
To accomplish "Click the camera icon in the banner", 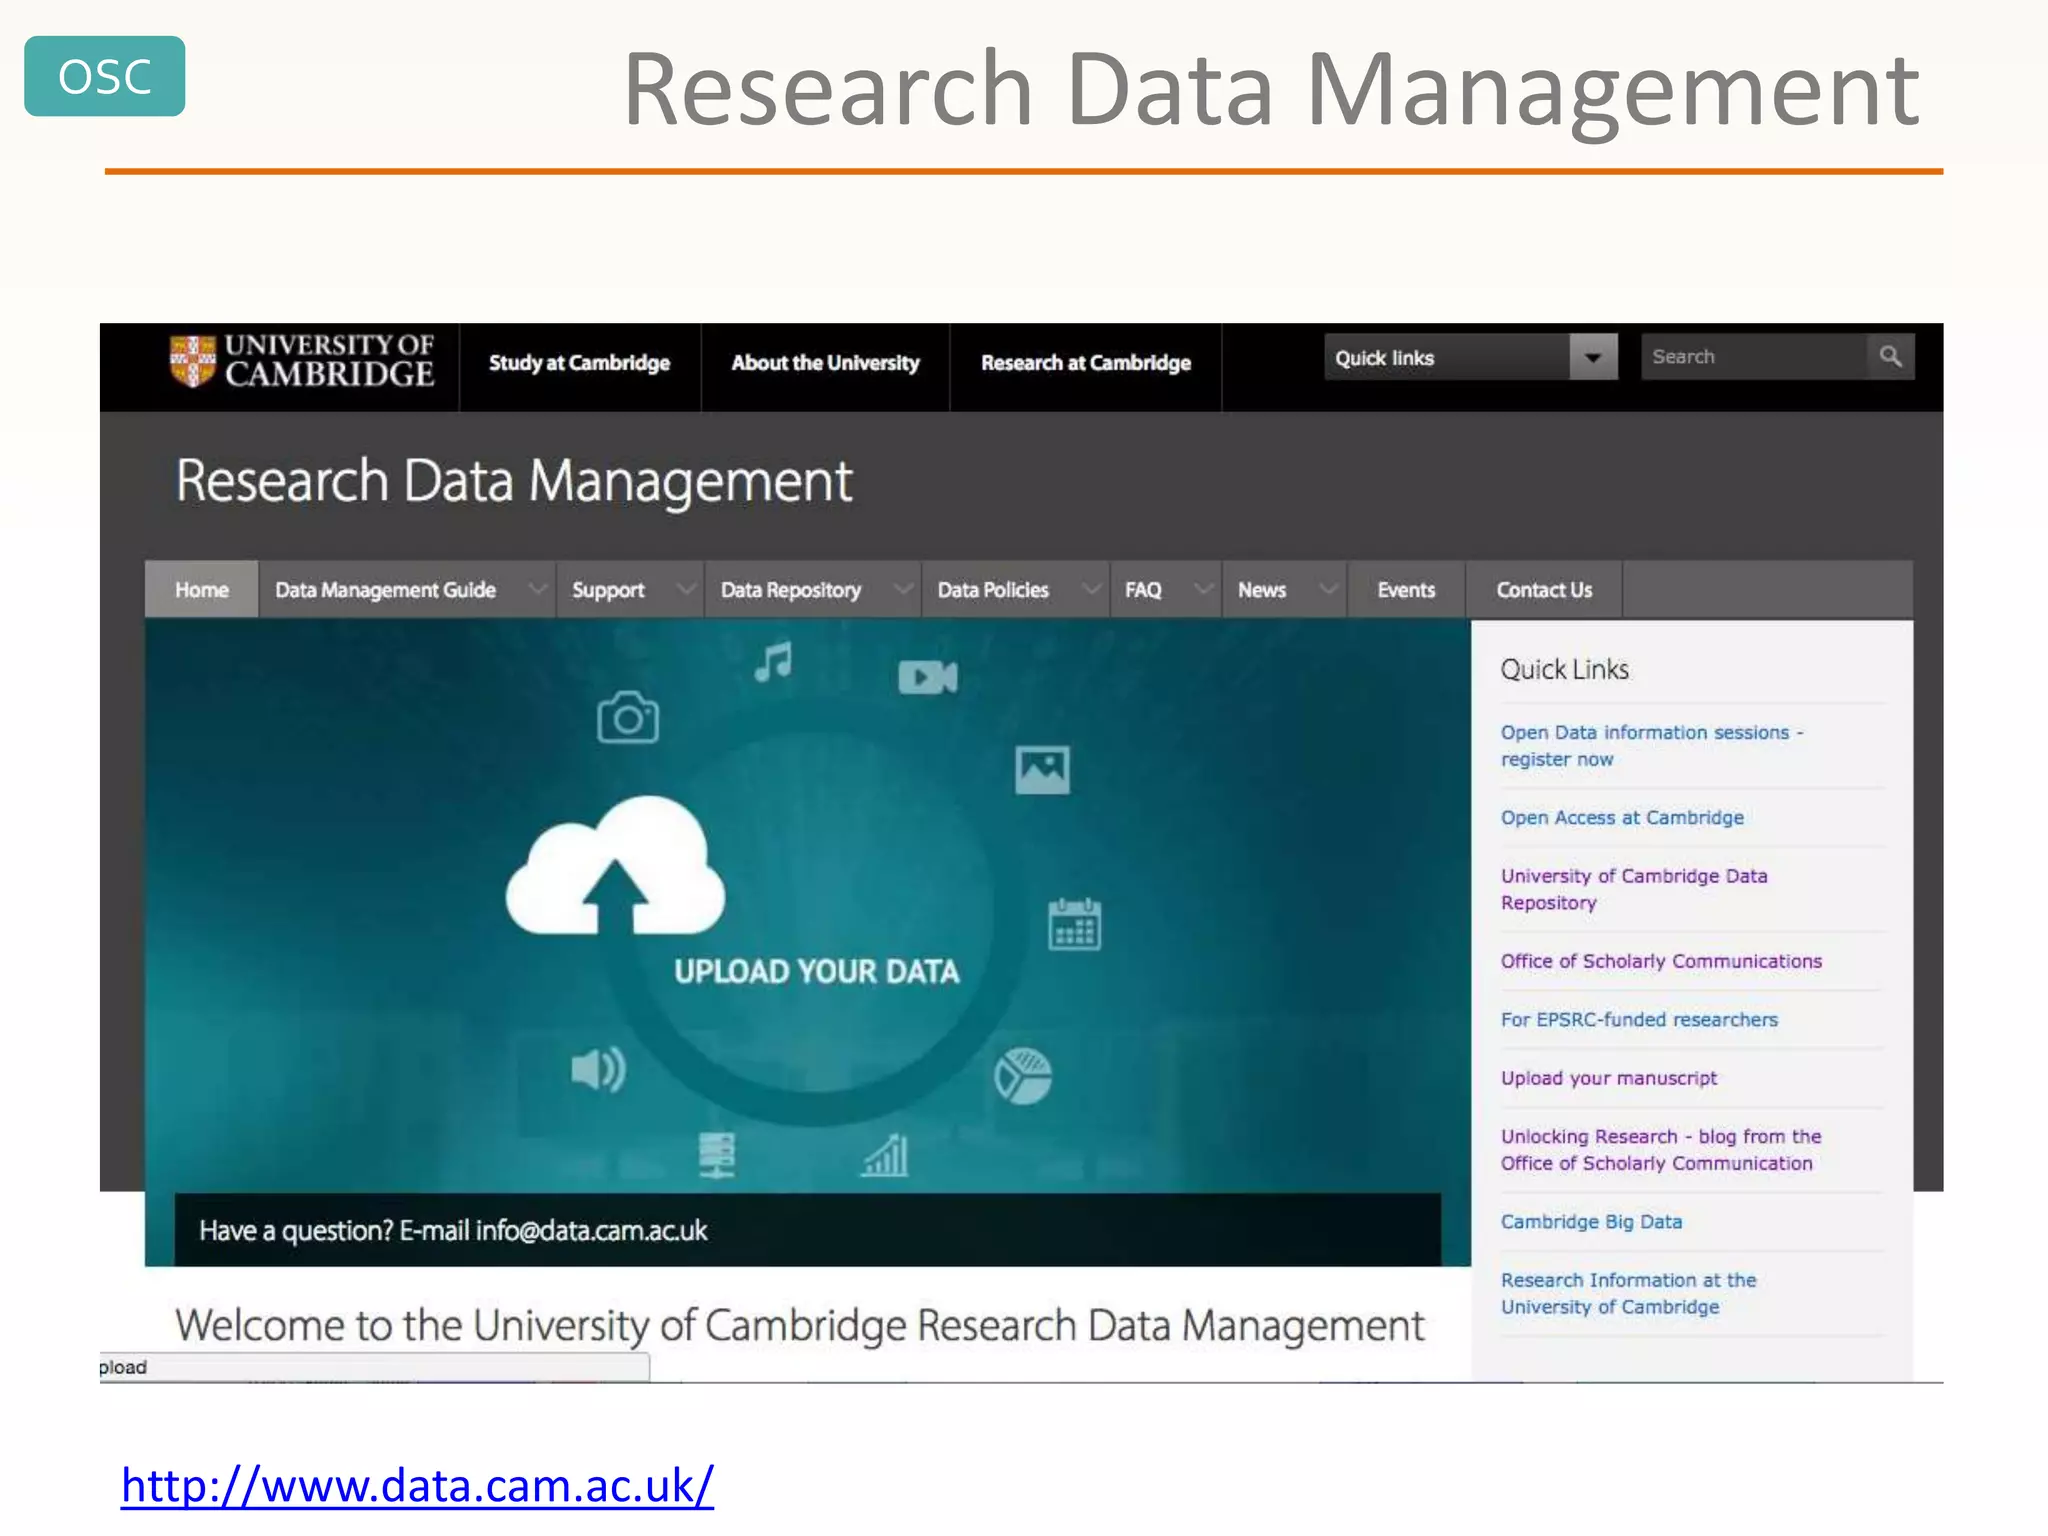I will [628, 717].
